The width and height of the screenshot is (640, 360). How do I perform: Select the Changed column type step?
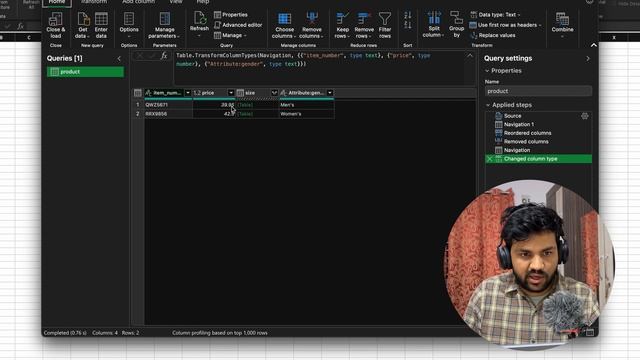(538, 159)
